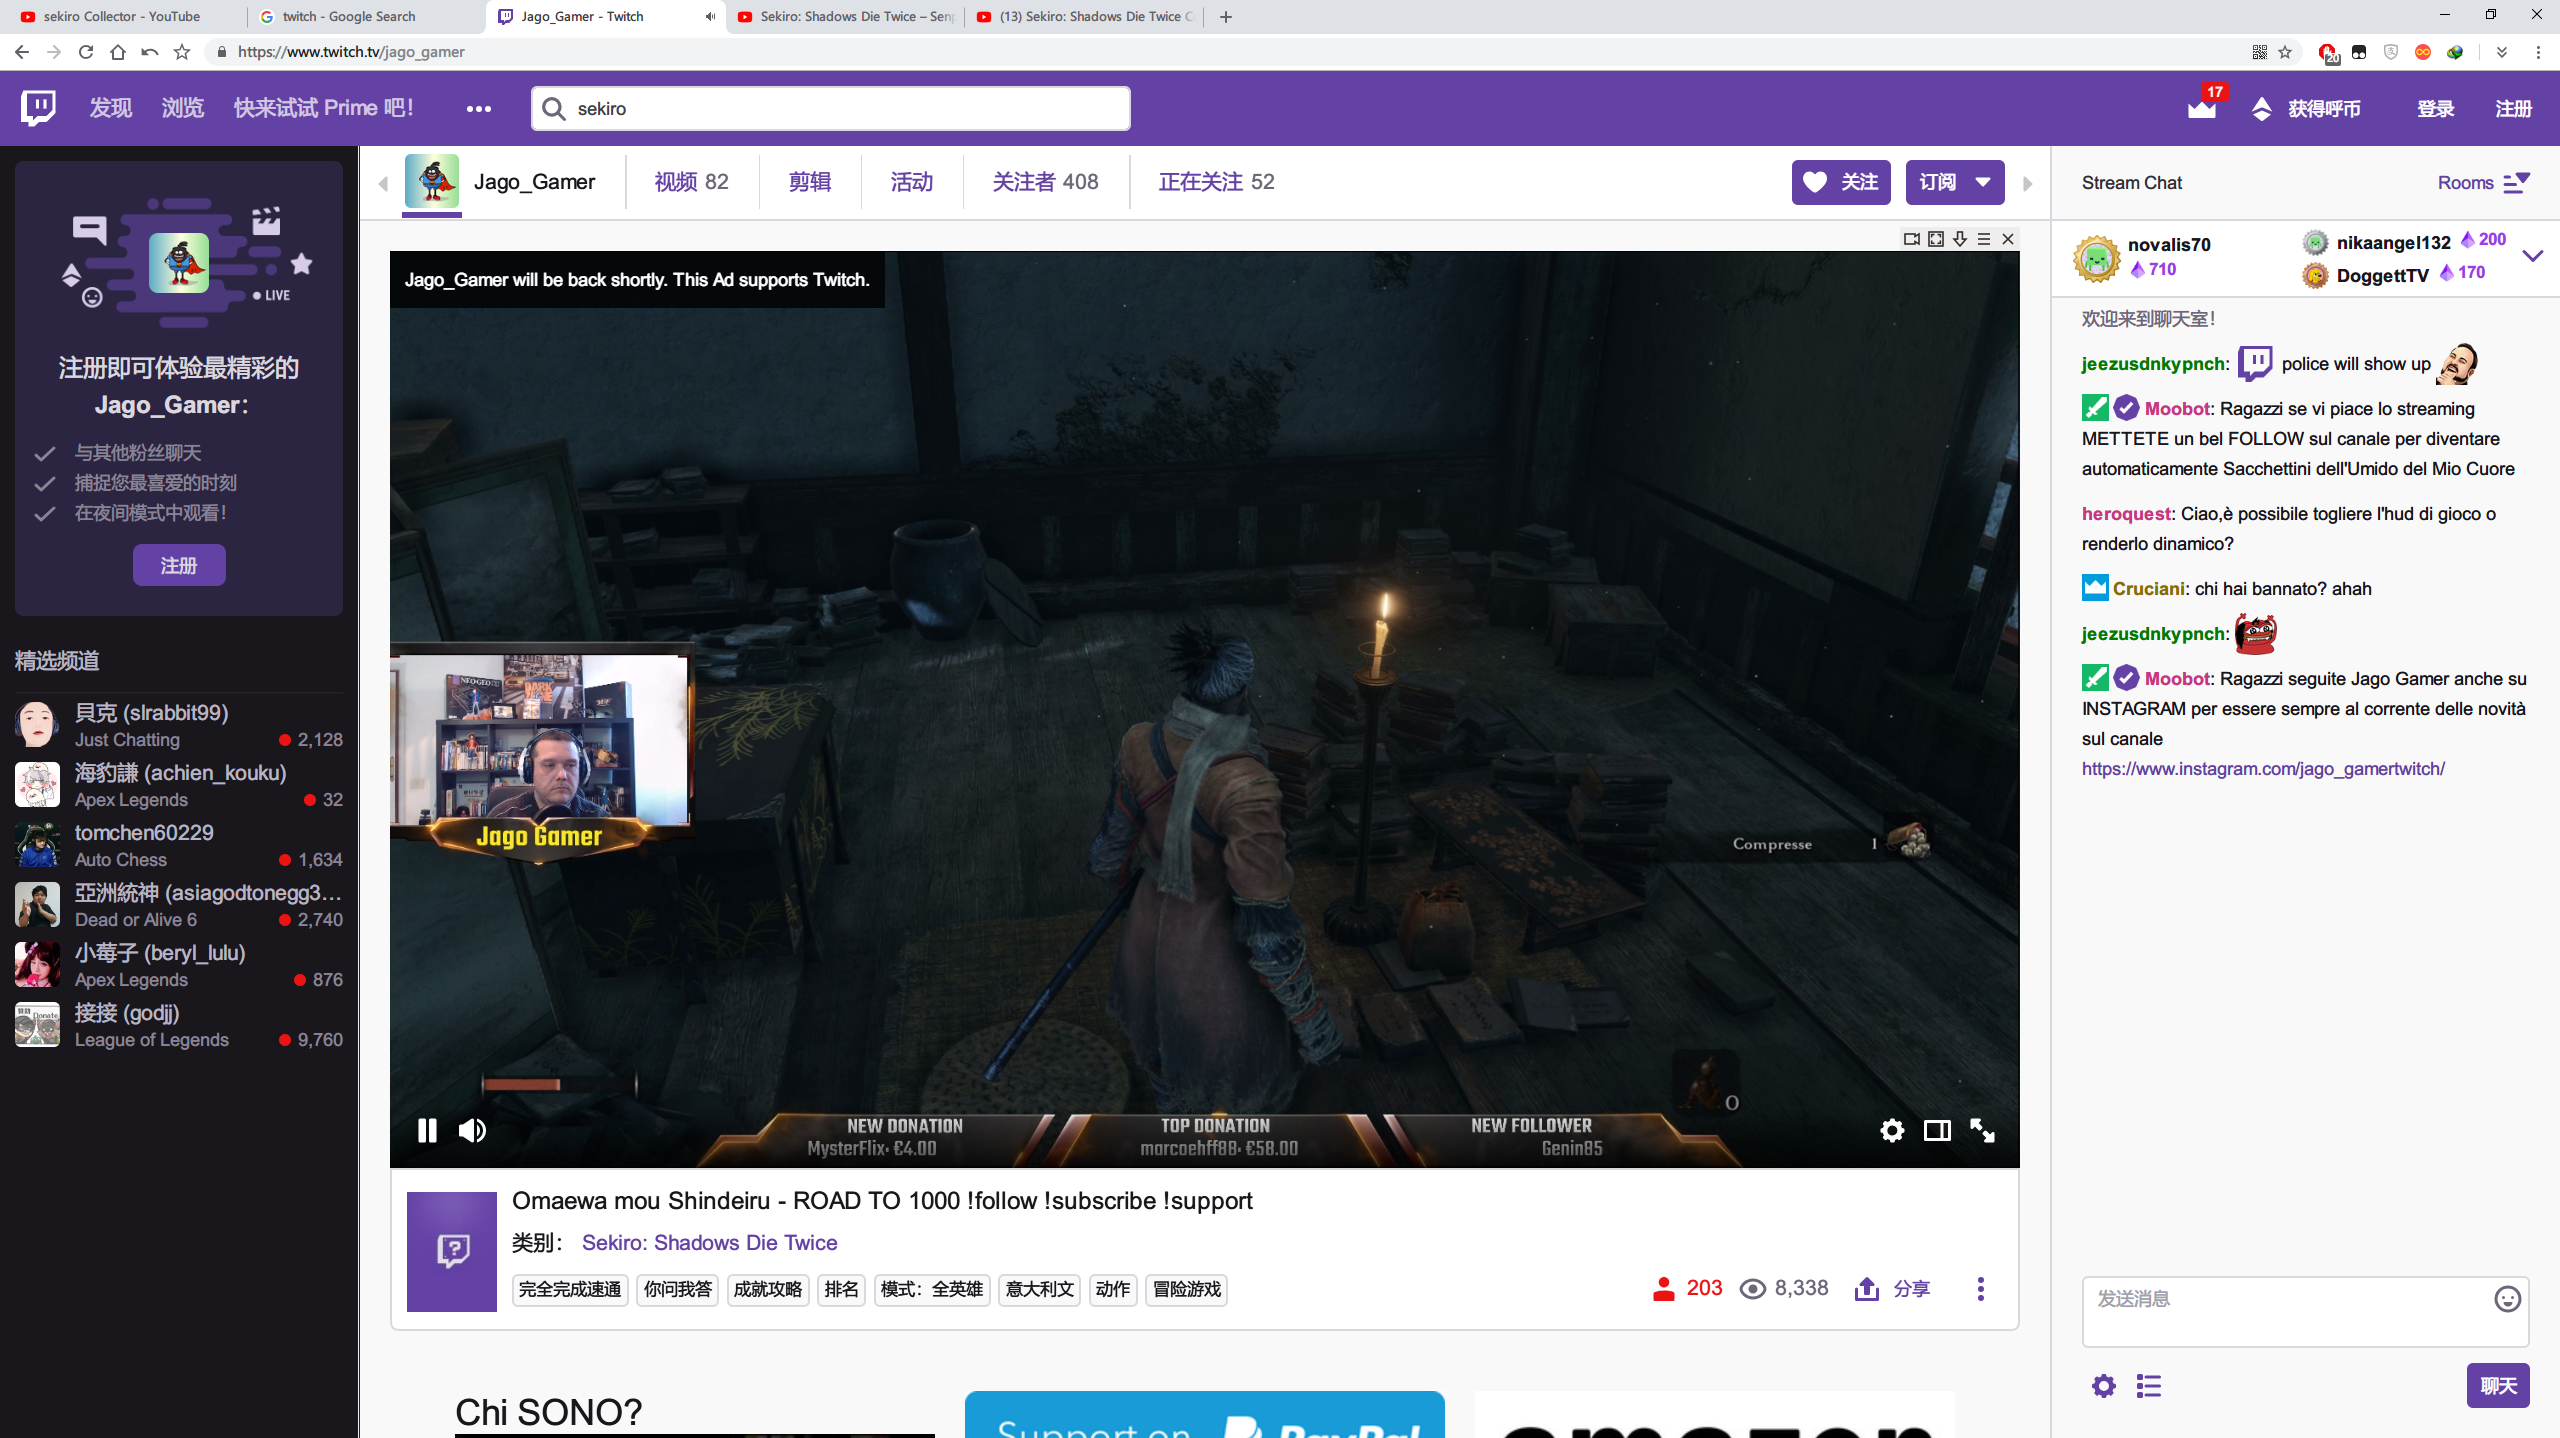This screenshot has height=1438, width=2560.
Task: Select the Jago_Gamer channel home tab
Action: pos(500,182)
